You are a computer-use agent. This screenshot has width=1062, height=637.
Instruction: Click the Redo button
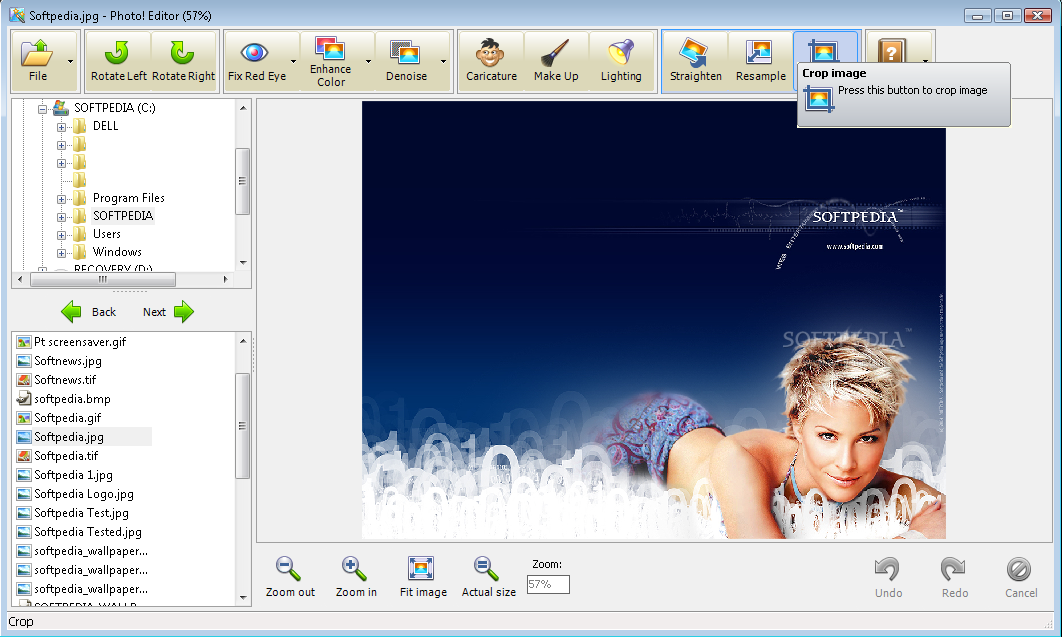click(x=954, y=577)
